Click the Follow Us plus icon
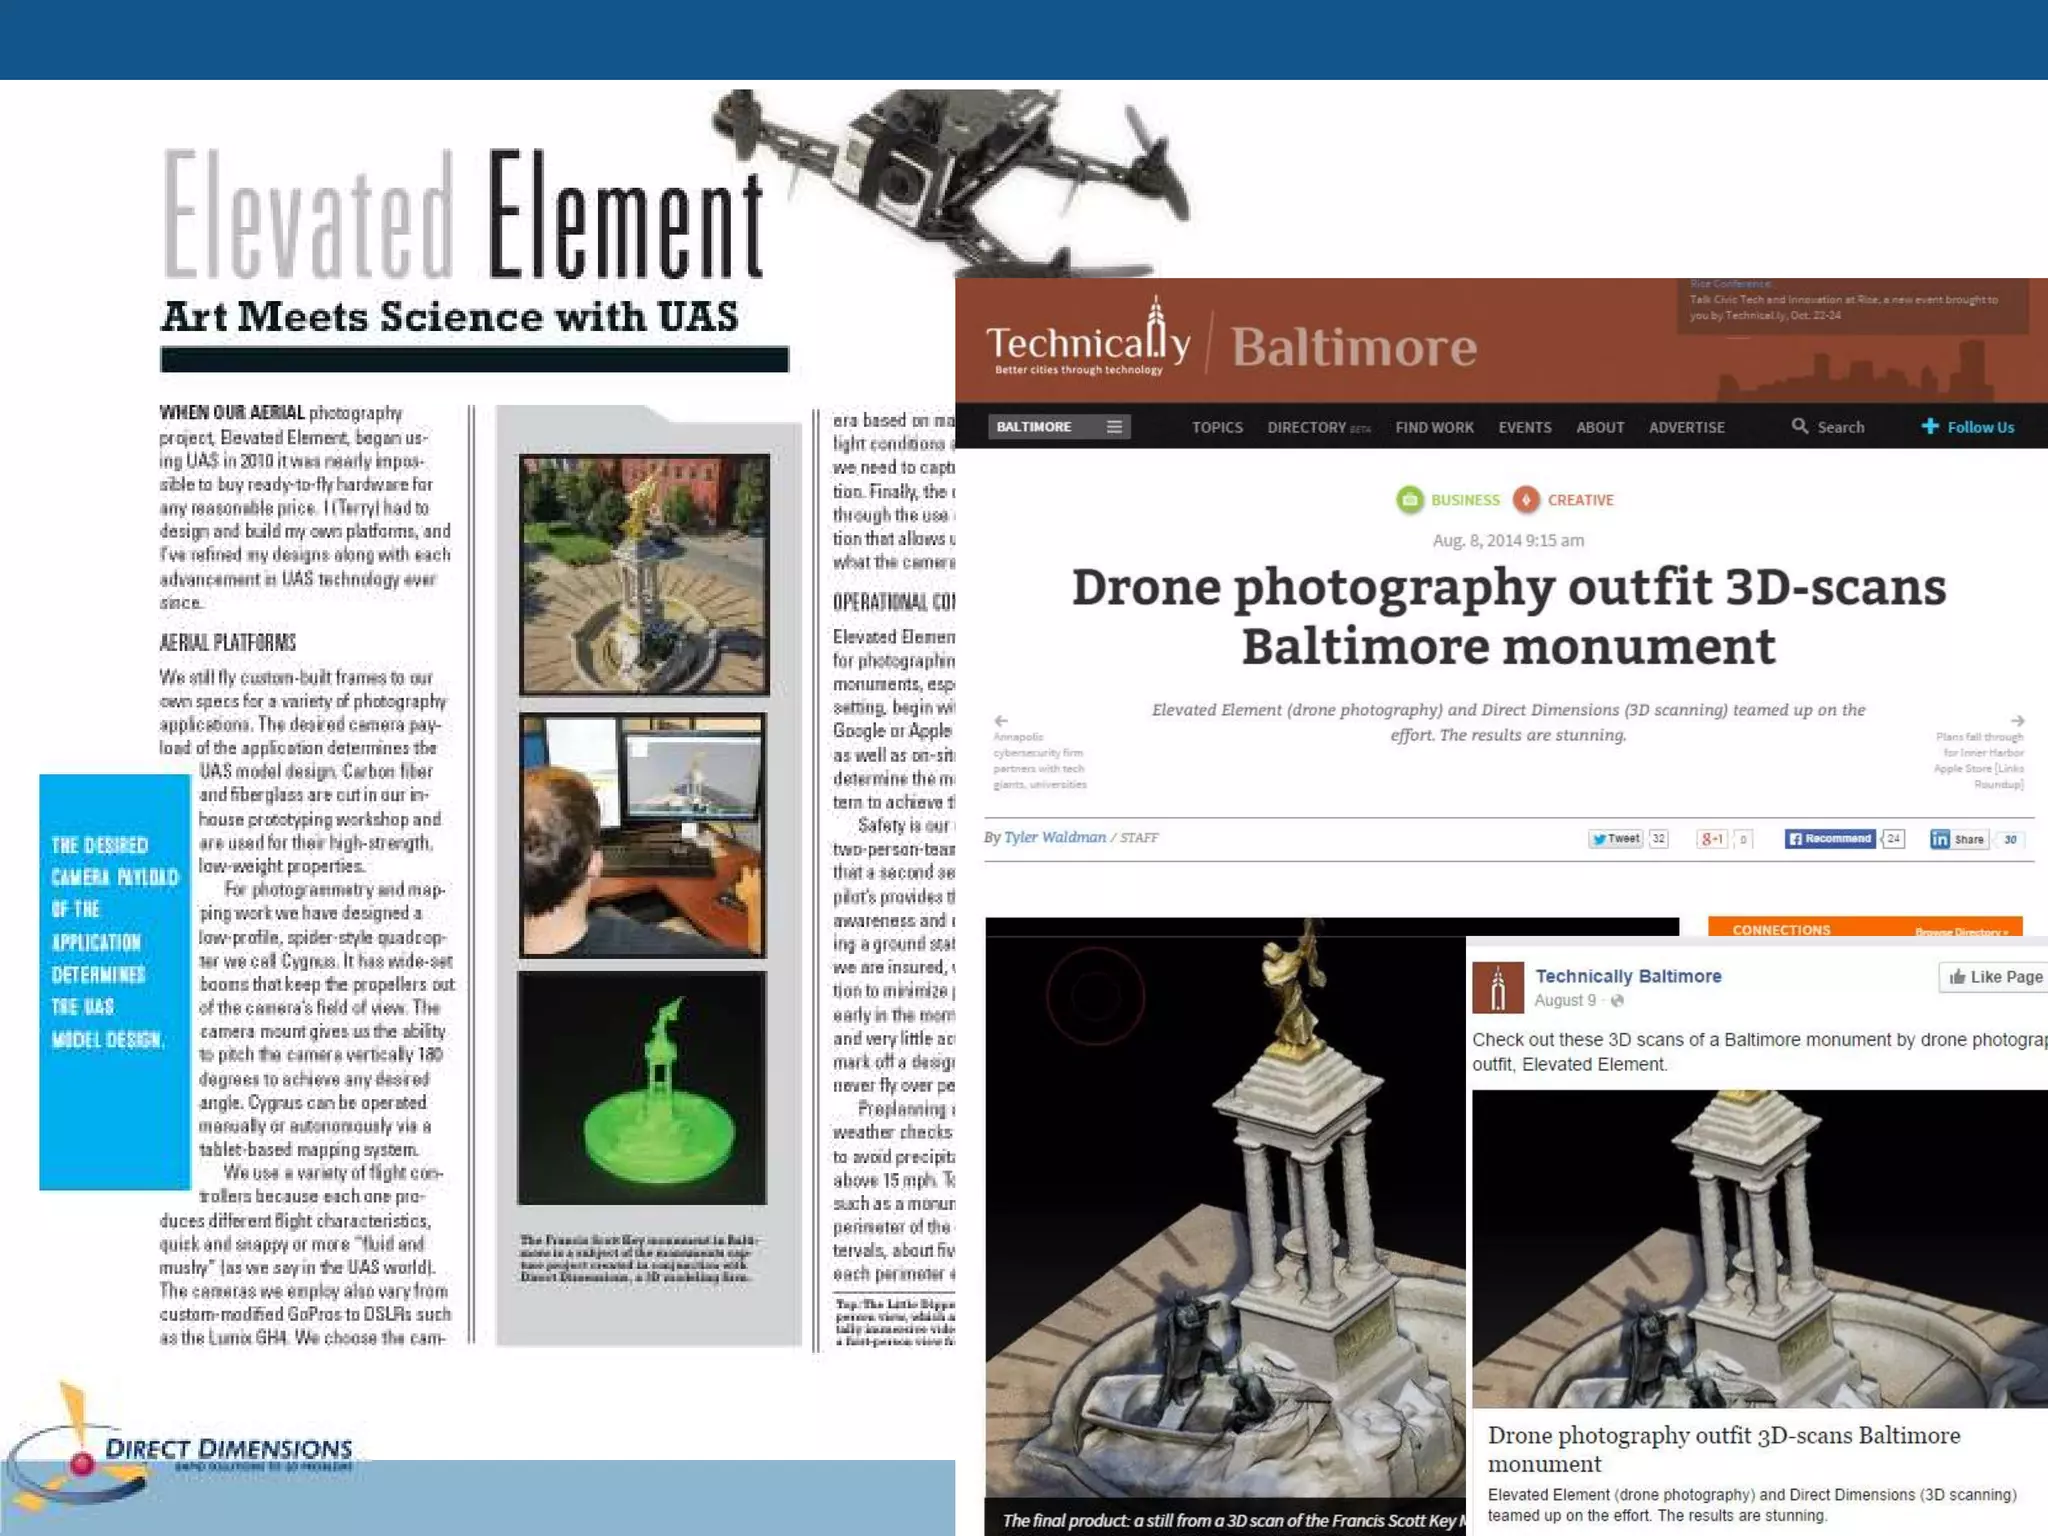The height and width of the screenshot is (1536, 2048). 1930,426
